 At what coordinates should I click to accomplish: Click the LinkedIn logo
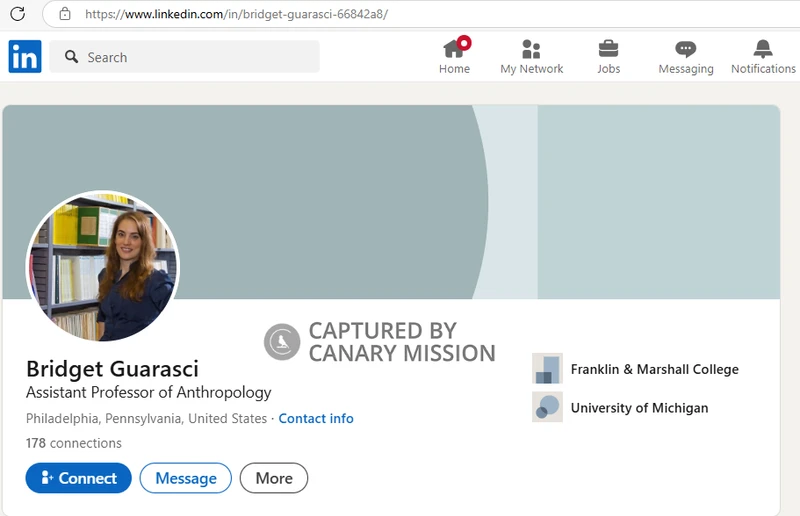click(x=24, y=57)
